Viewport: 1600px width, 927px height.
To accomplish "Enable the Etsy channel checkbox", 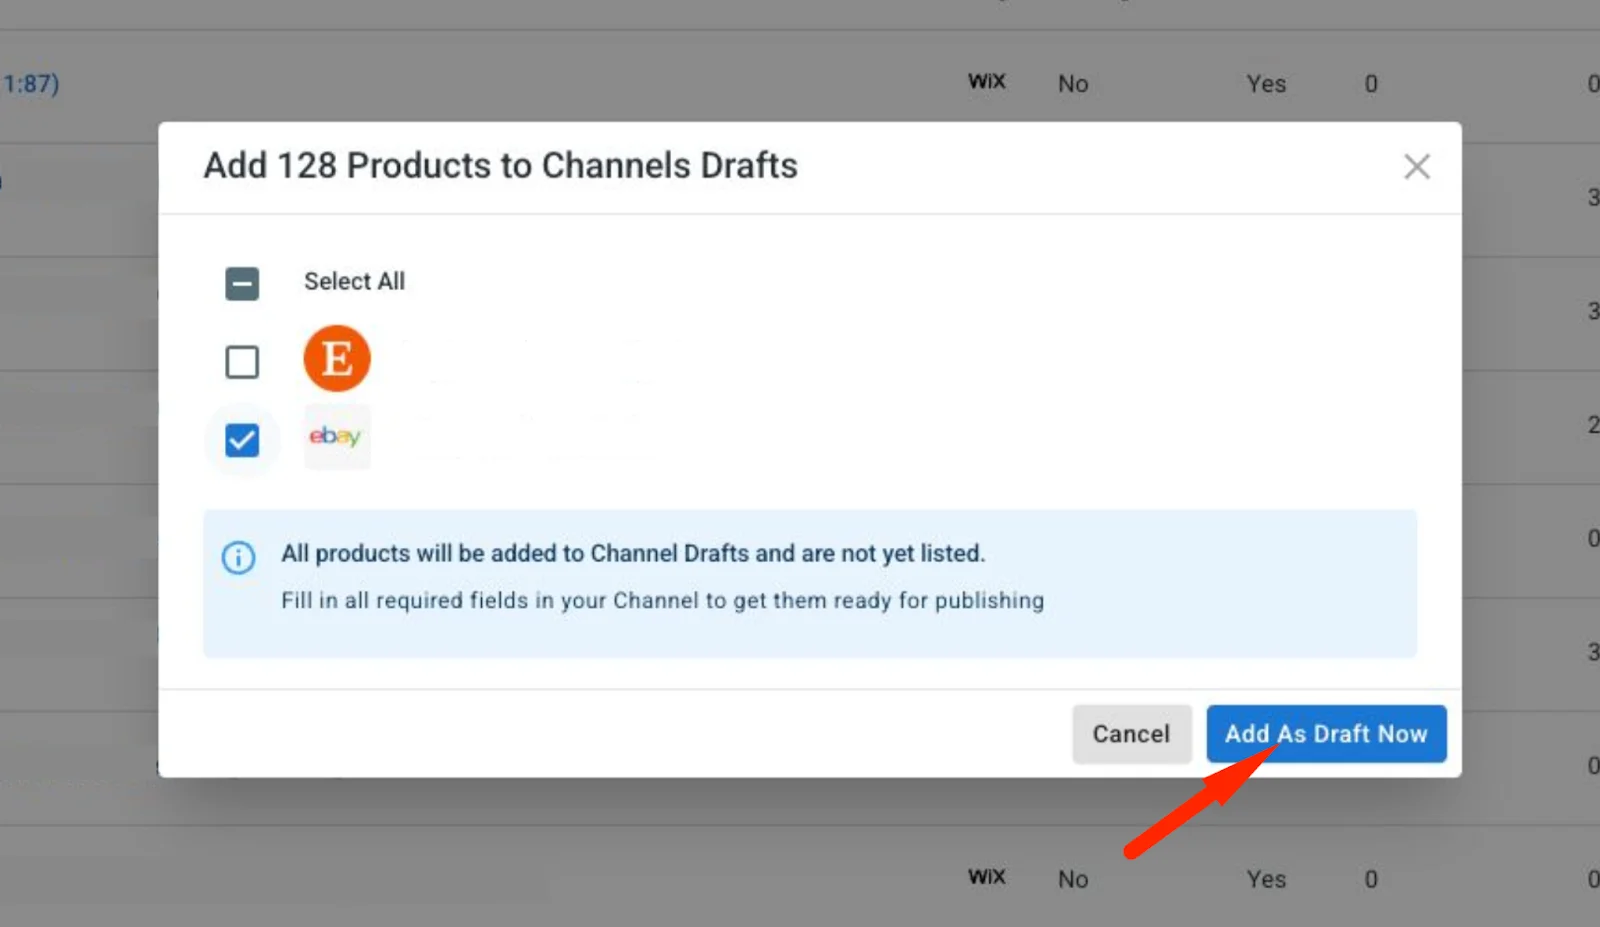I will pyautogui.click(x=241, y=361).
